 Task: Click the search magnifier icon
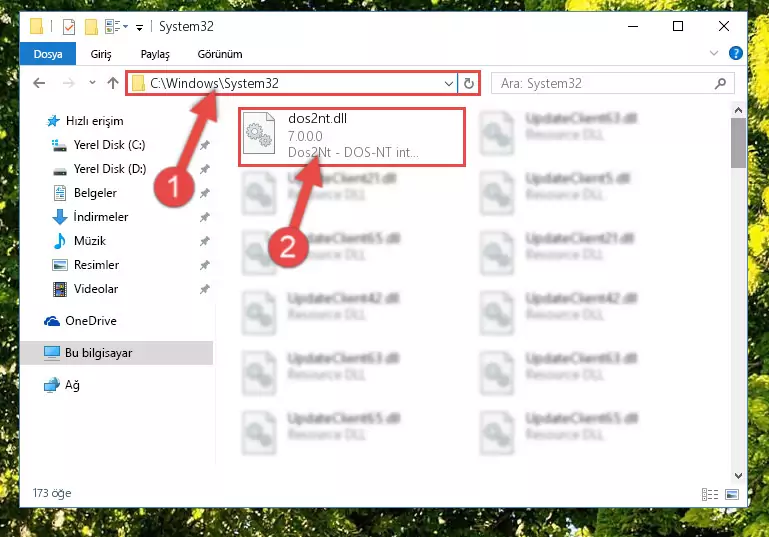pyautogui.click(x=720, y=83)
